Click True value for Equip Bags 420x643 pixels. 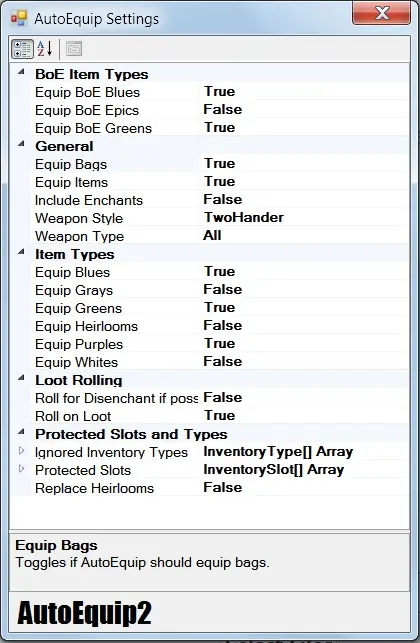click(x=219, y=164)
